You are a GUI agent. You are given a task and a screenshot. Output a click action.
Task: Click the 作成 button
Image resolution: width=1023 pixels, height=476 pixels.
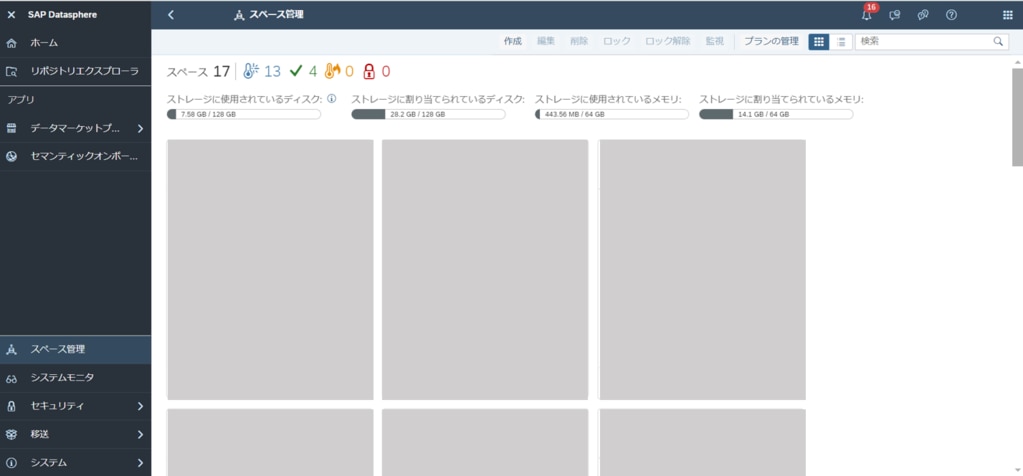click(x=512, y=42)
